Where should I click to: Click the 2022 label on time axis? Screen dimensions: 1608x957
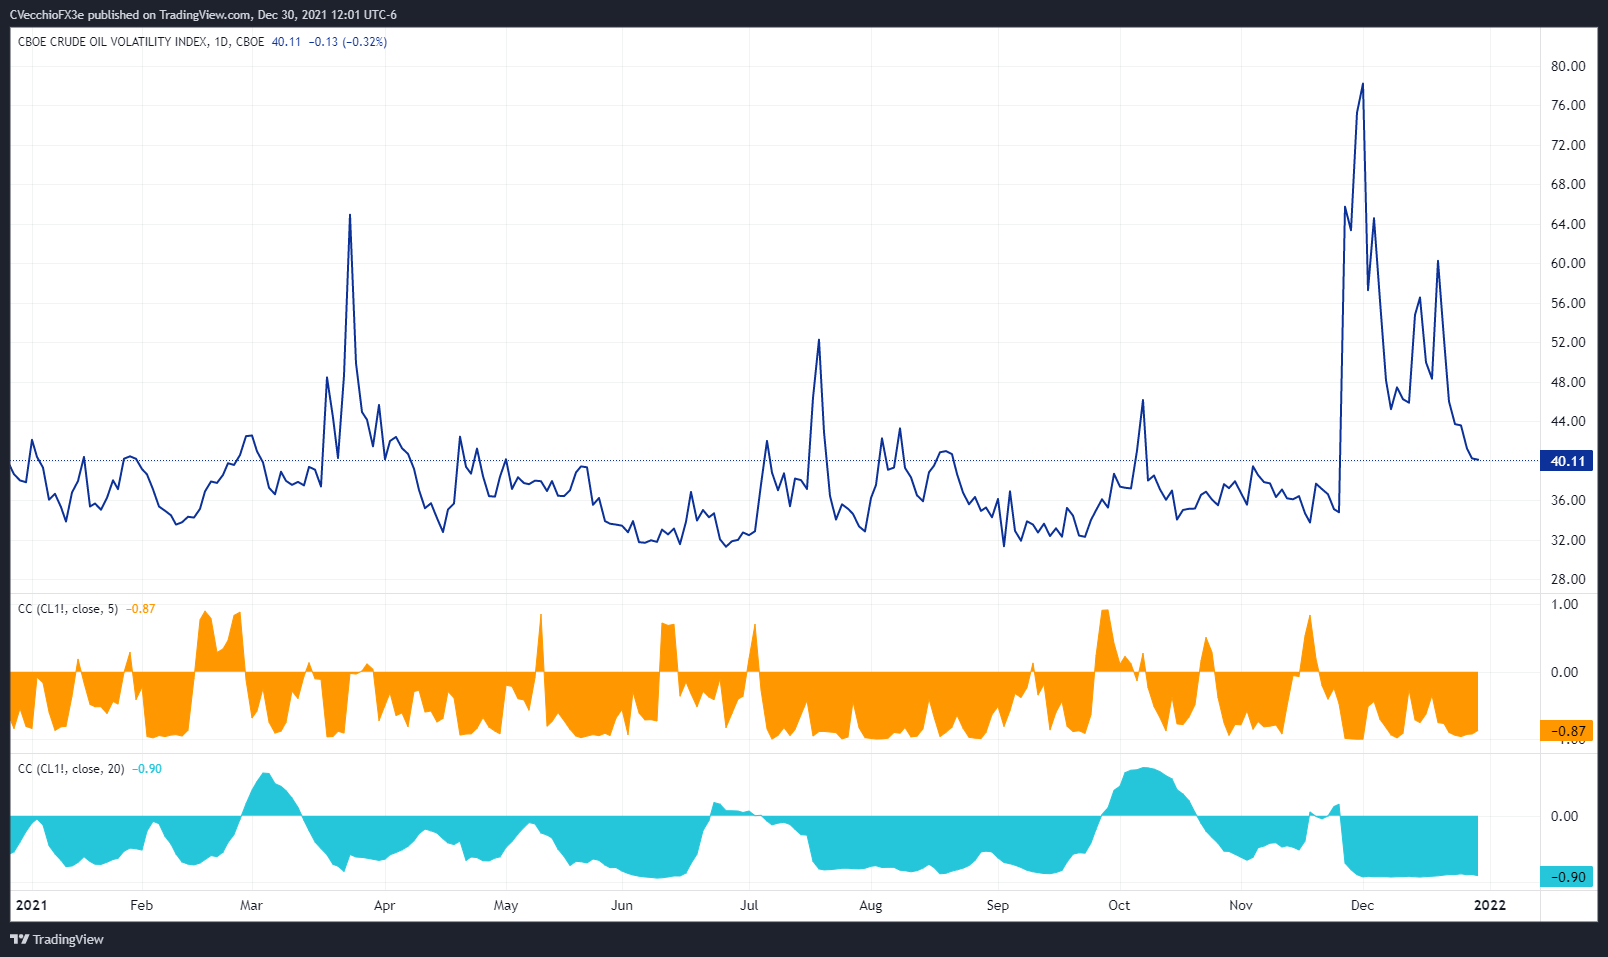1490,905
